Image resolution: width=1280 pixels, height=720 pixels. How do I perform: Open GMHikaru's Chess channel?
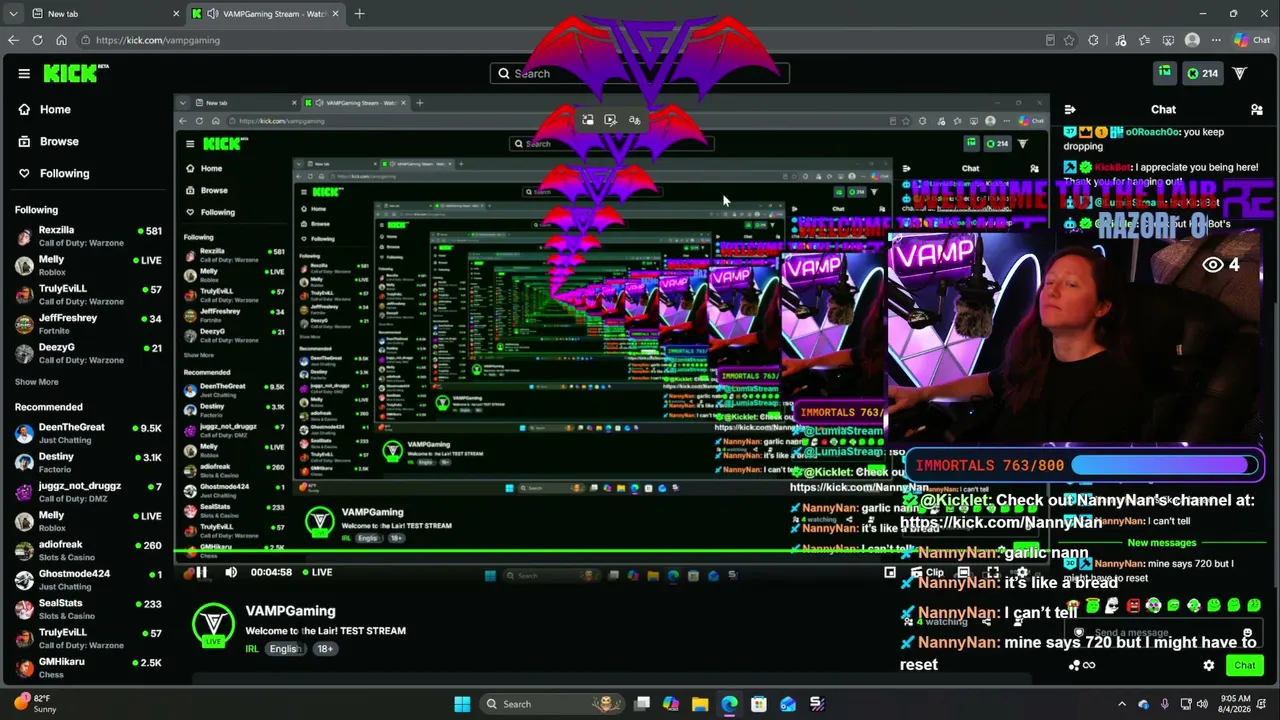[88, 667]
